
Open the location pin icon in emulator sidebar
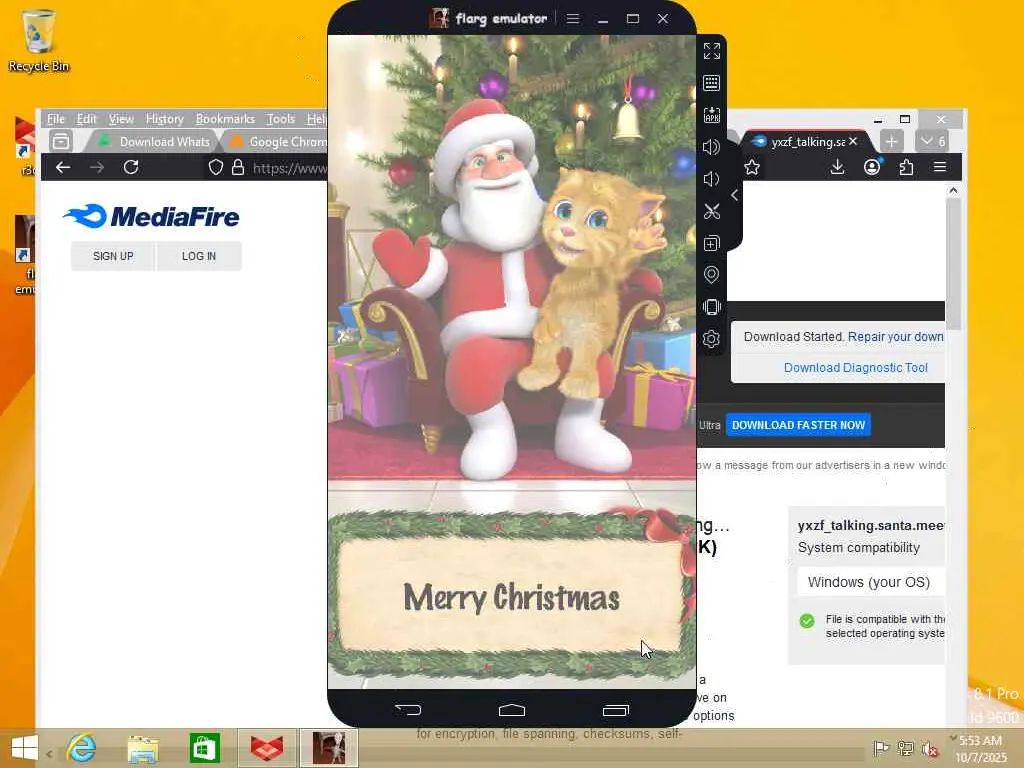(711, 275)
